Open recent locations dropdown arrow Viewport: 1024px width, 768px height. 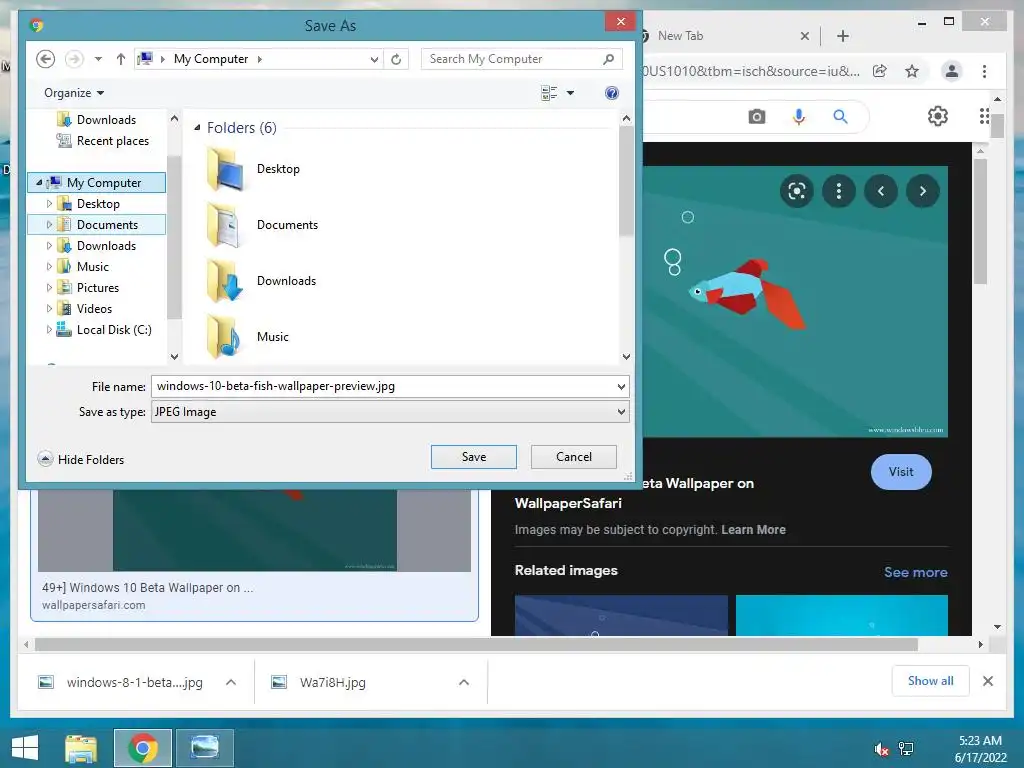coord(98,59)
